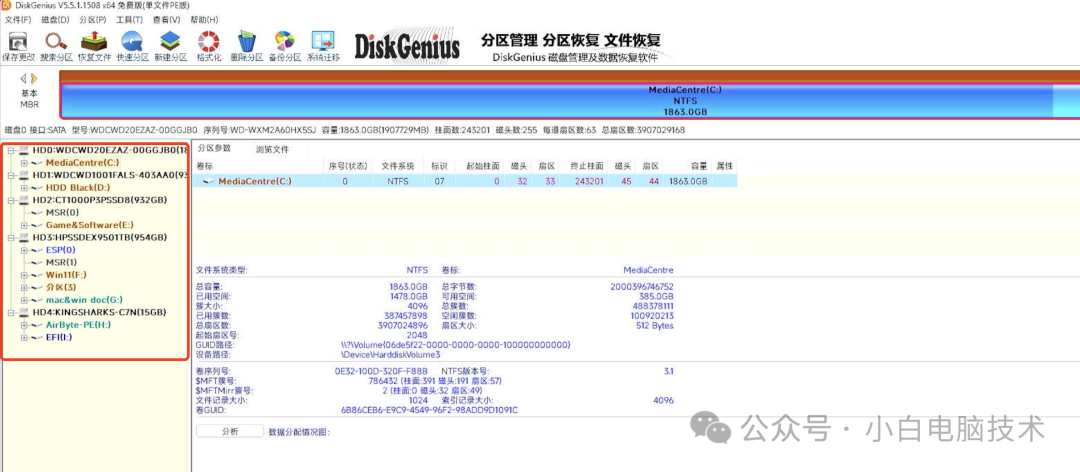
Task: Click the partition icon beside MSR(1)
Action: 37,263
